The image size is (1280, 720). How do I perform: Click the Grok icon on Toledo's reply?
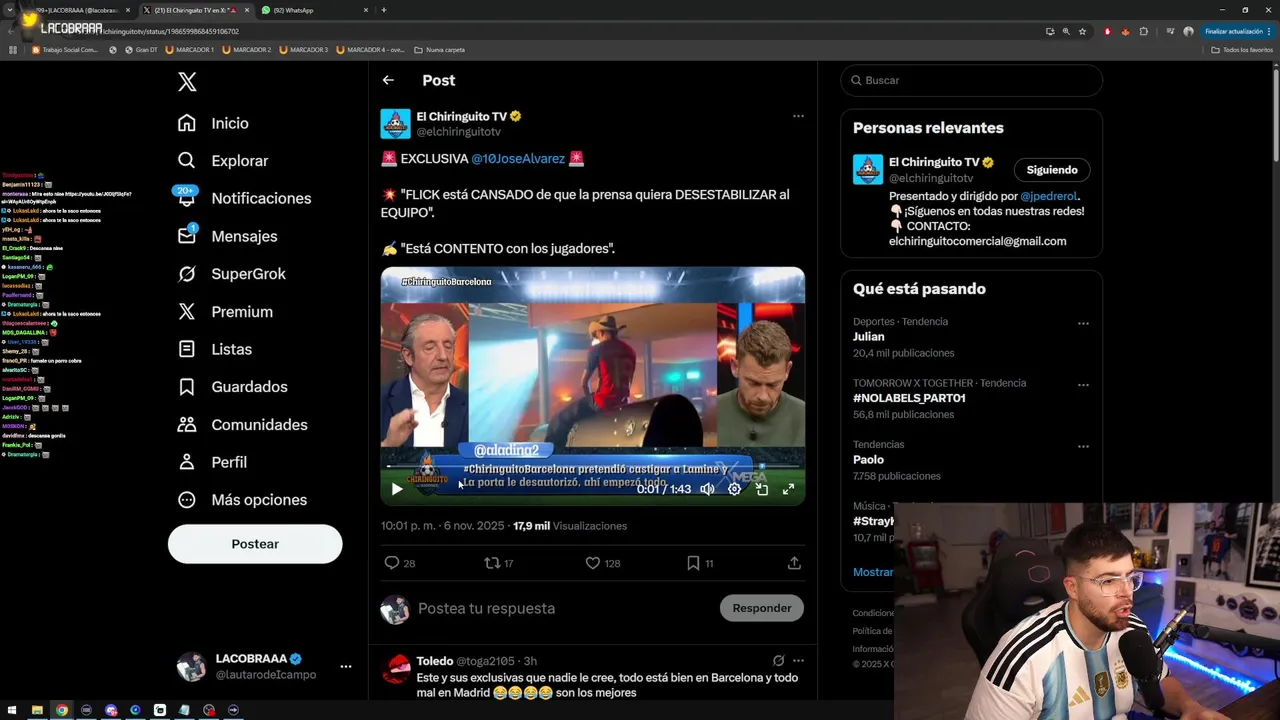point(778,661)
